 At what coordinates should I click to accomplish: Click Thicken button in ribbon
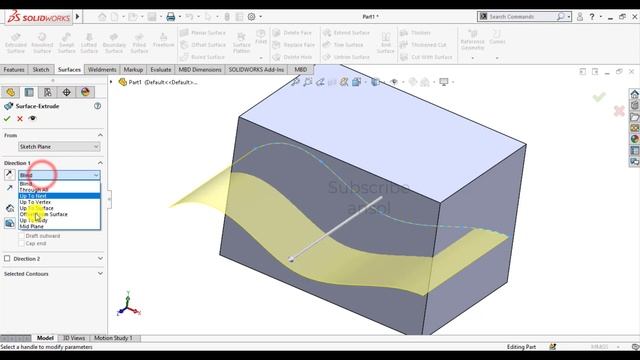[416, 33]
